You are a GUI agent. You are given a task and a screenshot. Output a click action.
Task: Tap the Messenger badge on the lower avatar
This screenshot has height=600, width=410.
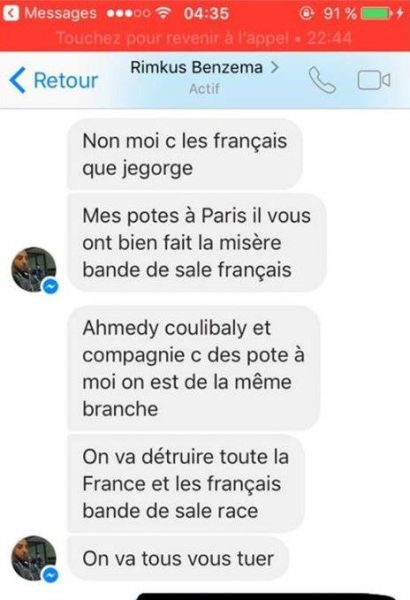(x=50, y=574)
